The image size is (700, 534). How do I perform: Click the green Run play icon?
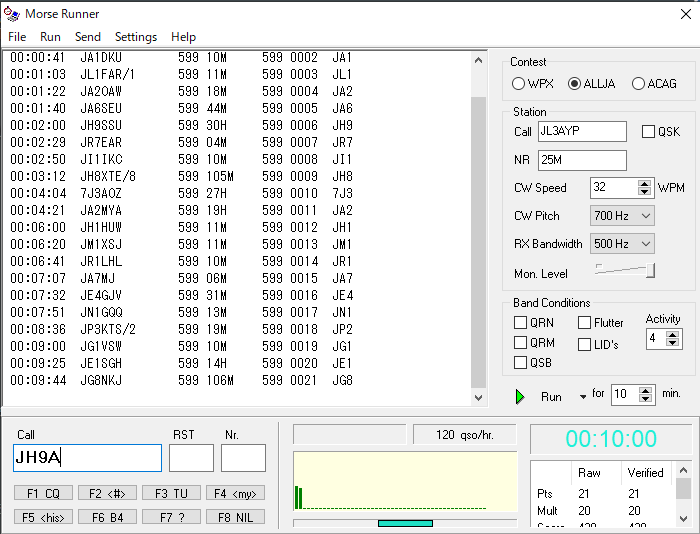click(x=520, y=396)
